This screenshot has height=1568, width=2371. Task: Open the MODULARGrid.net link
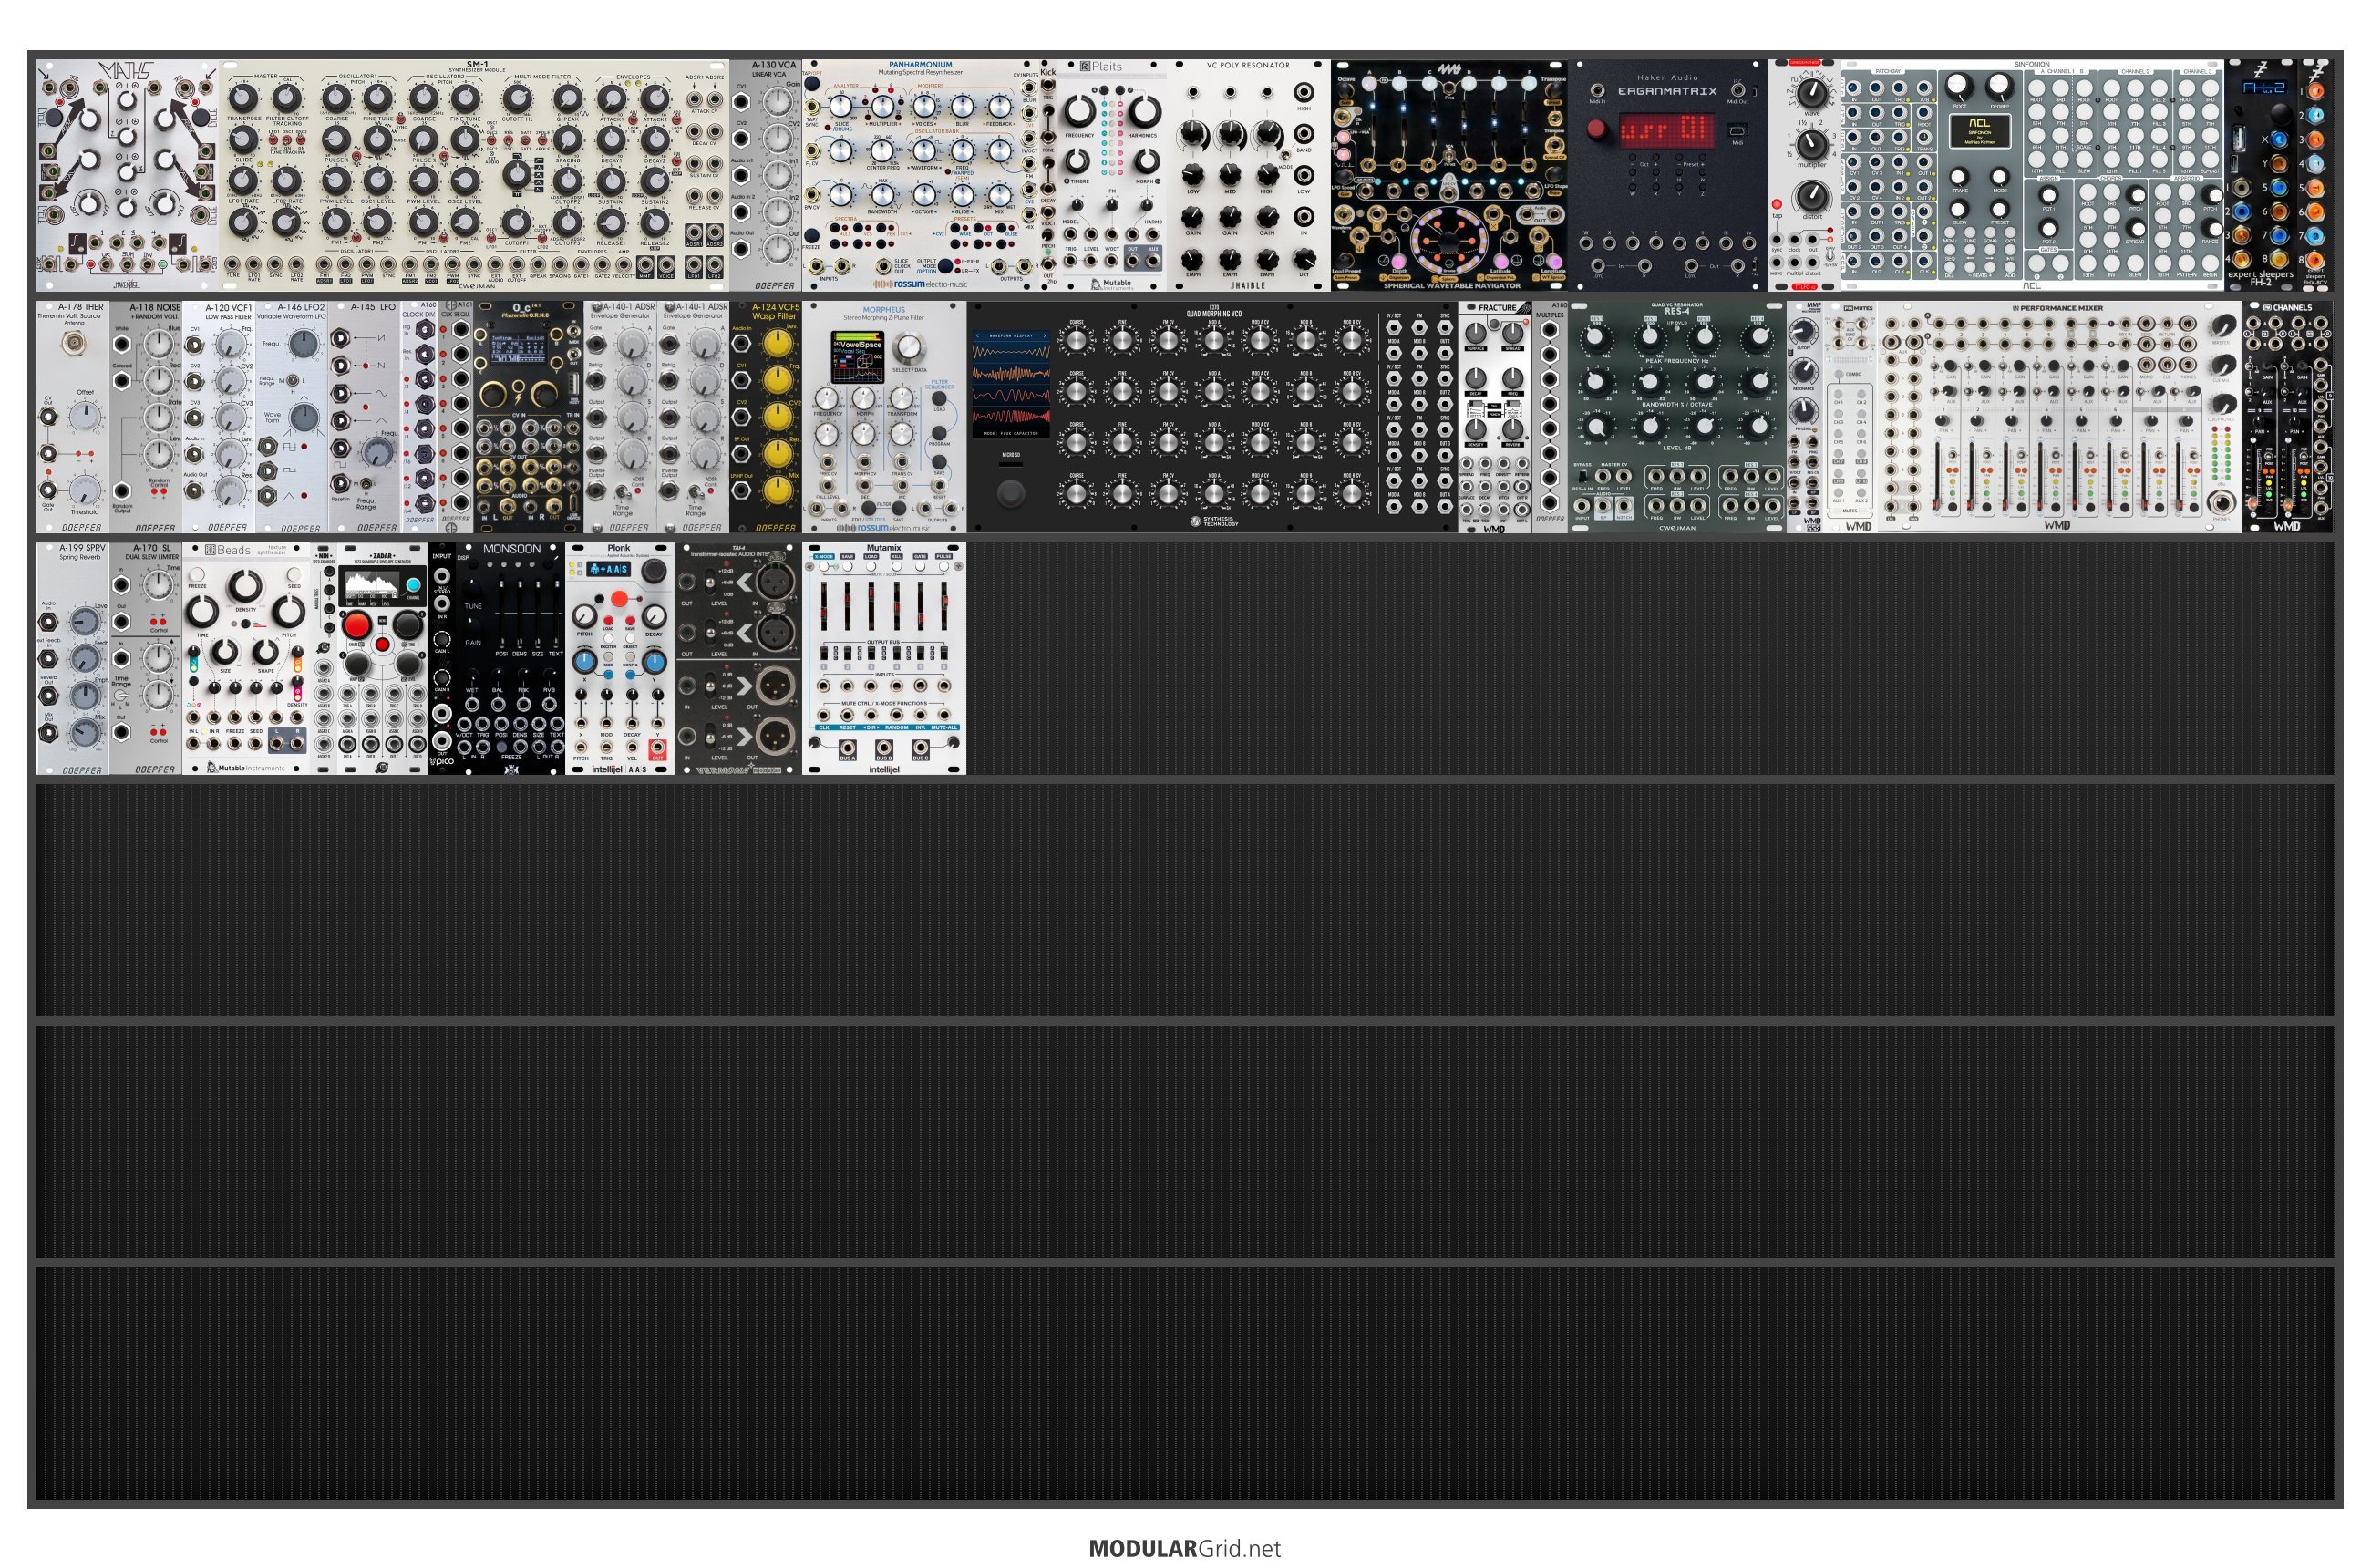[1184, 1548]
